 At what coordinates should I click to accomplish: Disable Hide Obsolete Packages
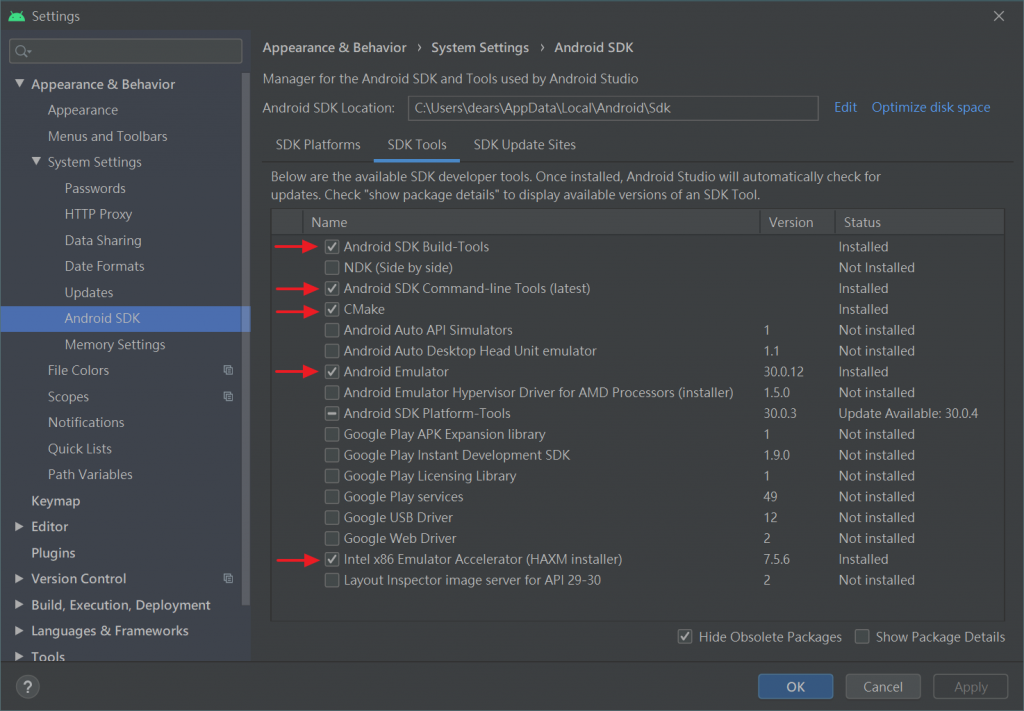(684, 637)
